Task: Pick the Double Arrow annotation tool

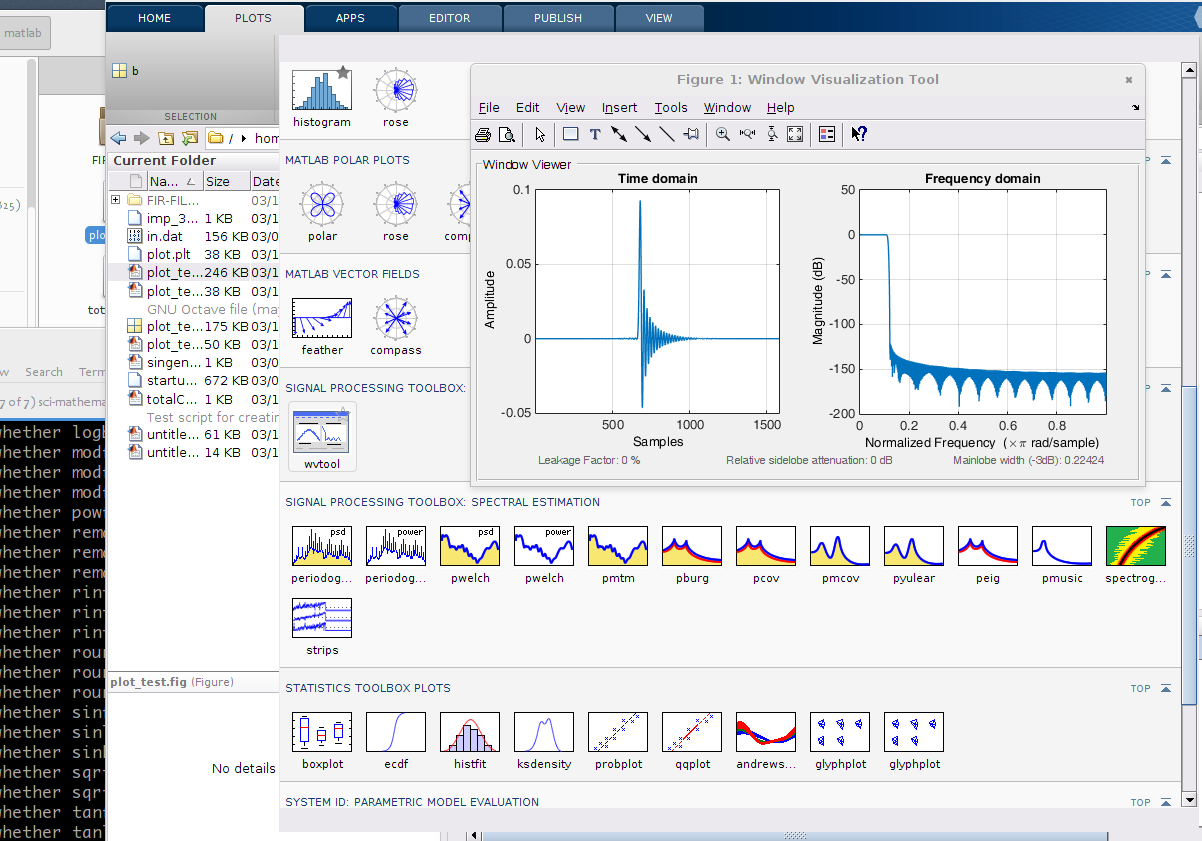Action: click(619, 134)
